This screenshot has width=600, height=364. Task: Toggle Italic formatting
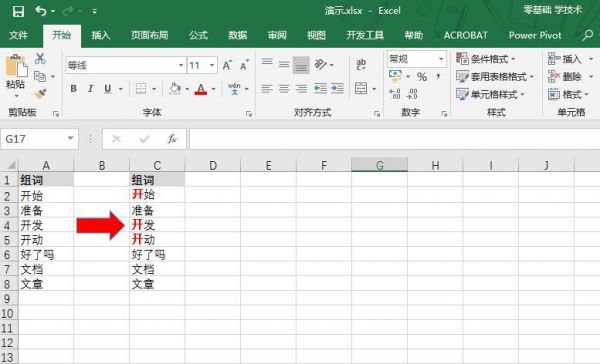click(x=90, y=89)
